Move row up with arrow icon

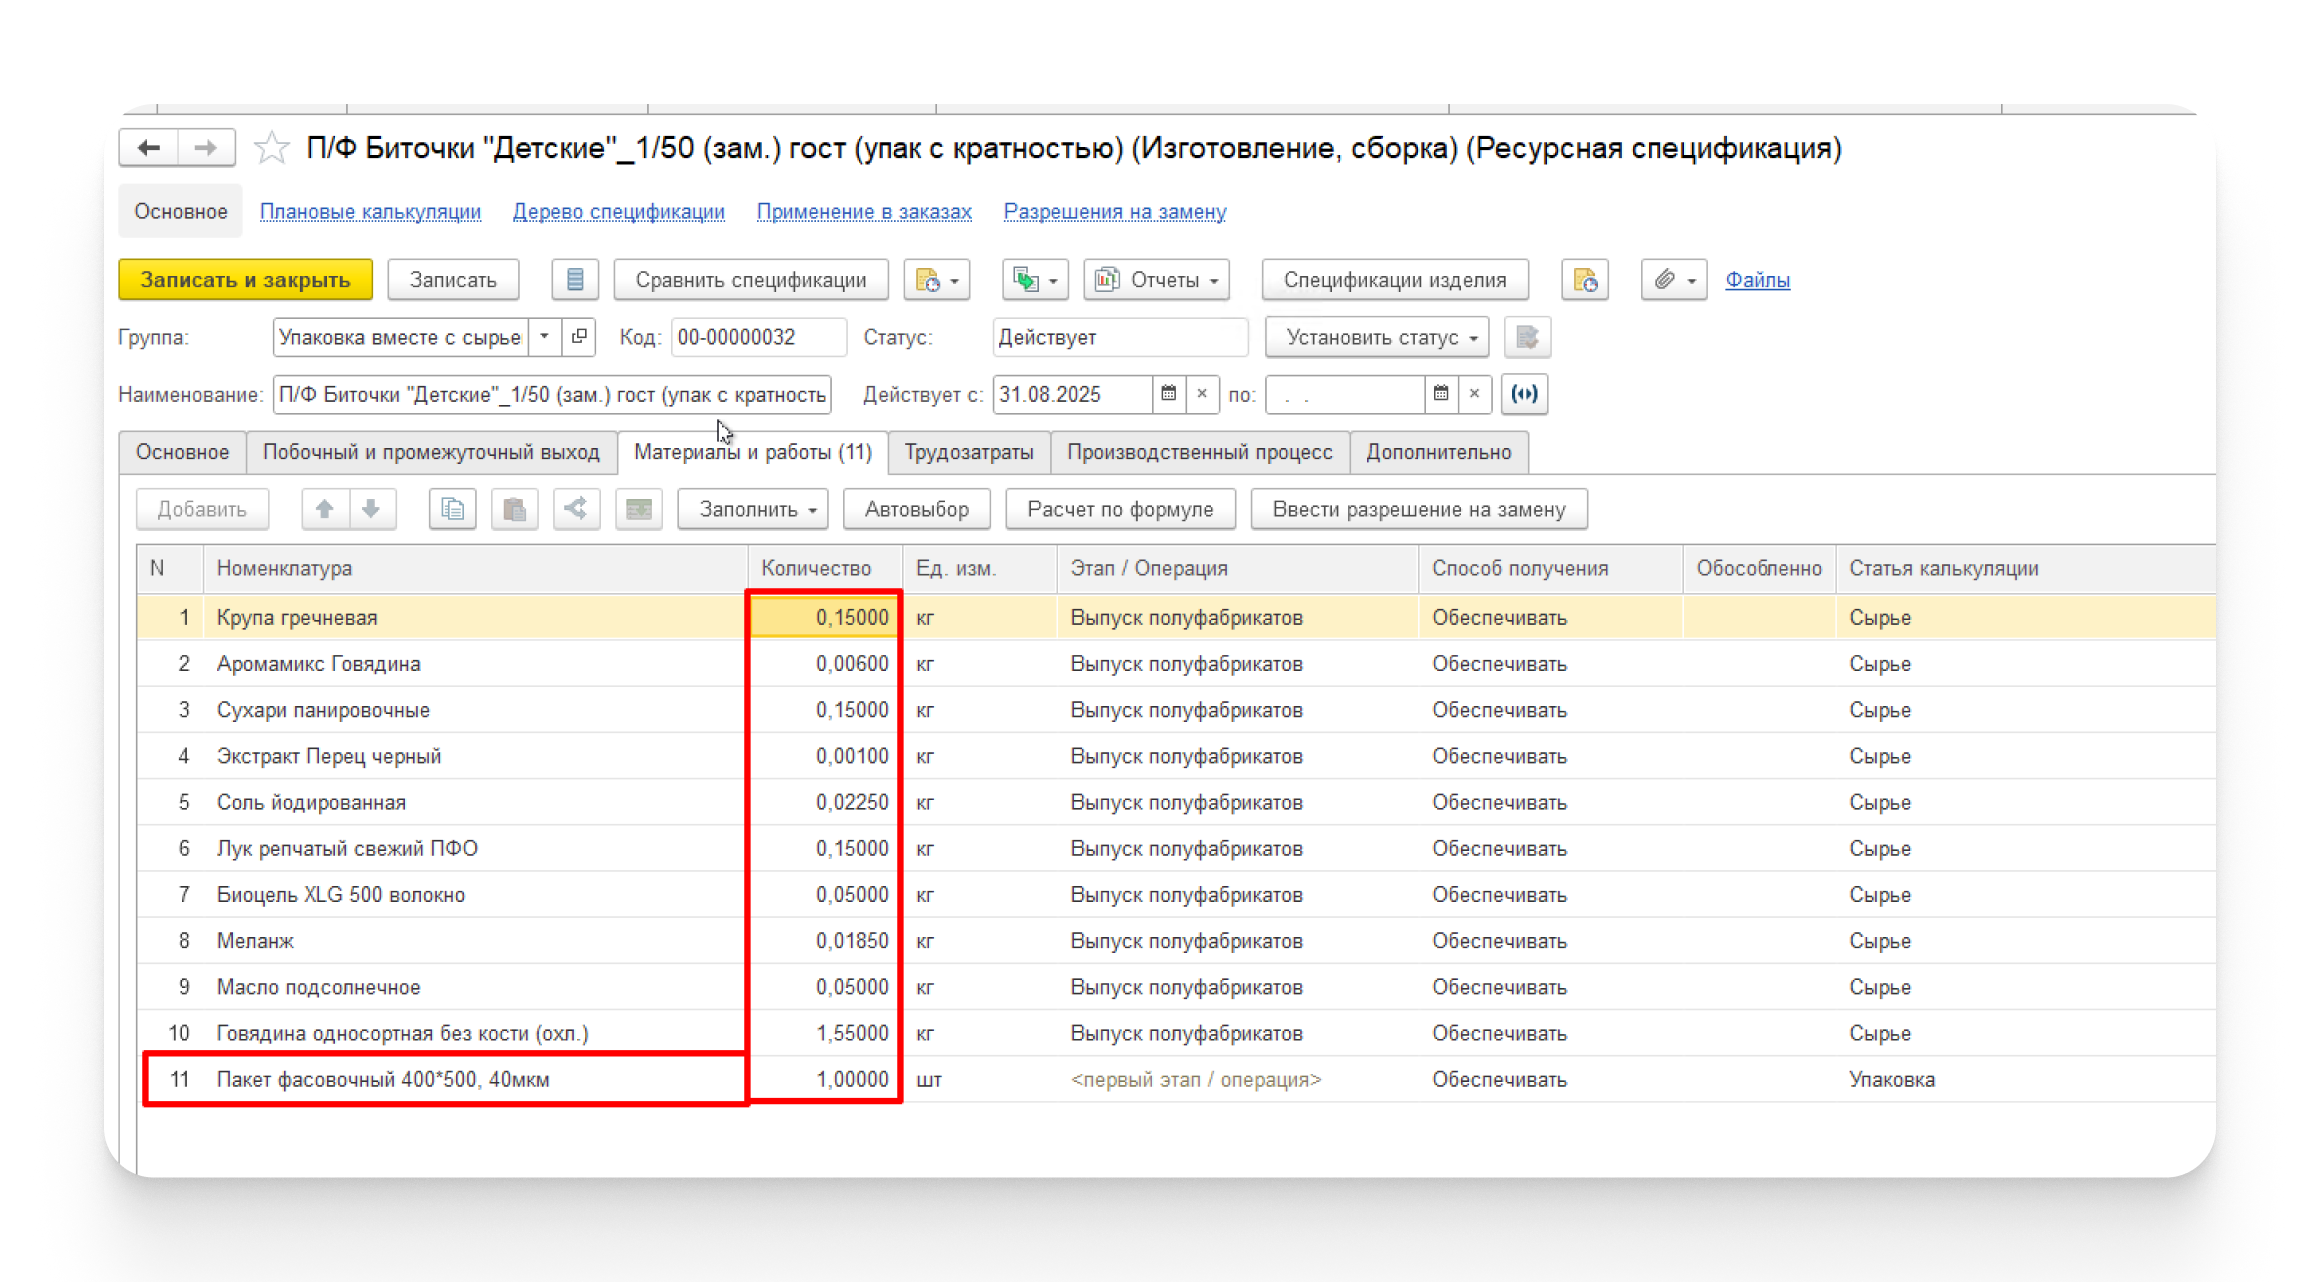point(324,509)
